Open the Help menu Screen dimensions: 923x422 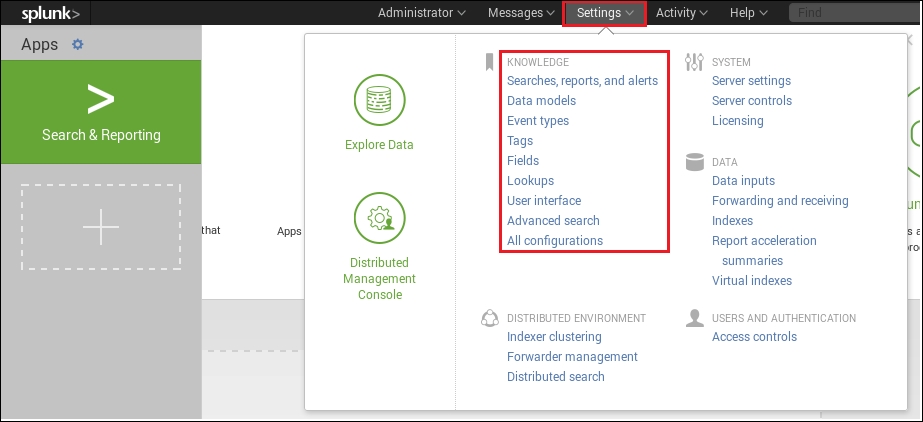pyautogui.click(x=749, y=13)
